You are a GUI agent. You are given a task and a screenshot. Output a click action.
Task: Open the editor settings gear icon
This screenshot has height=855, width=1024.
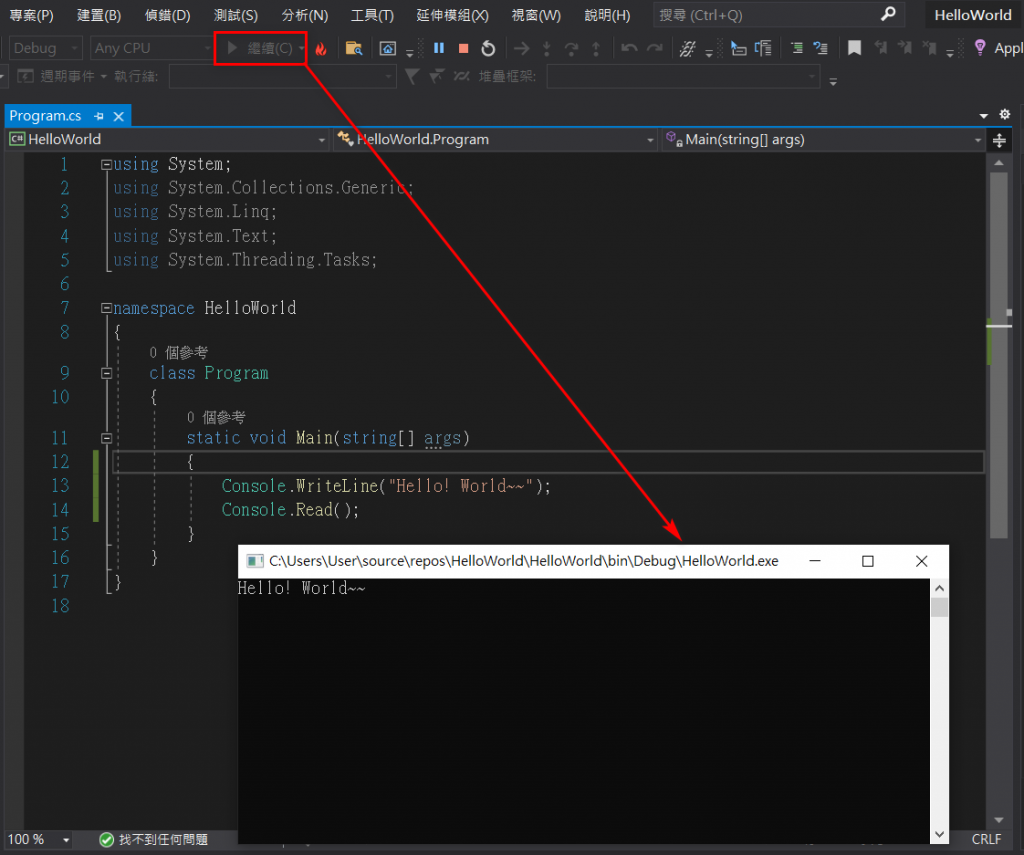pos(1004,115)
